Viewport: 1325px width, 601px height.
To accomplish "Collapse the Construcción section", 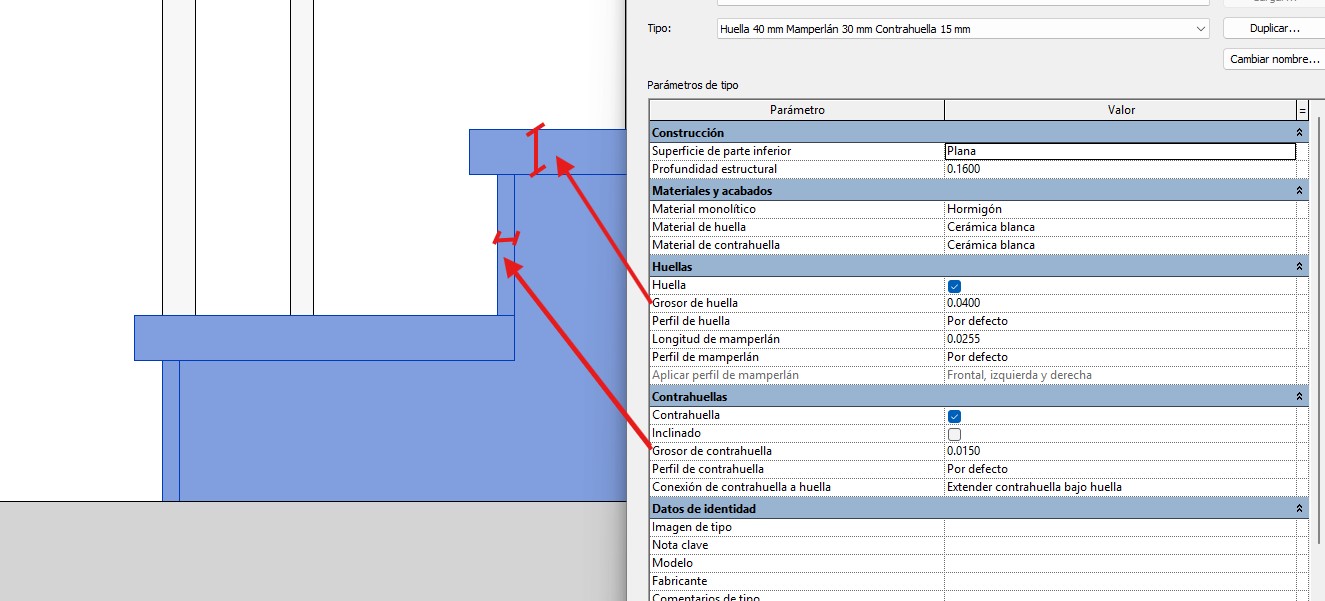I will tap(1299, 133).
